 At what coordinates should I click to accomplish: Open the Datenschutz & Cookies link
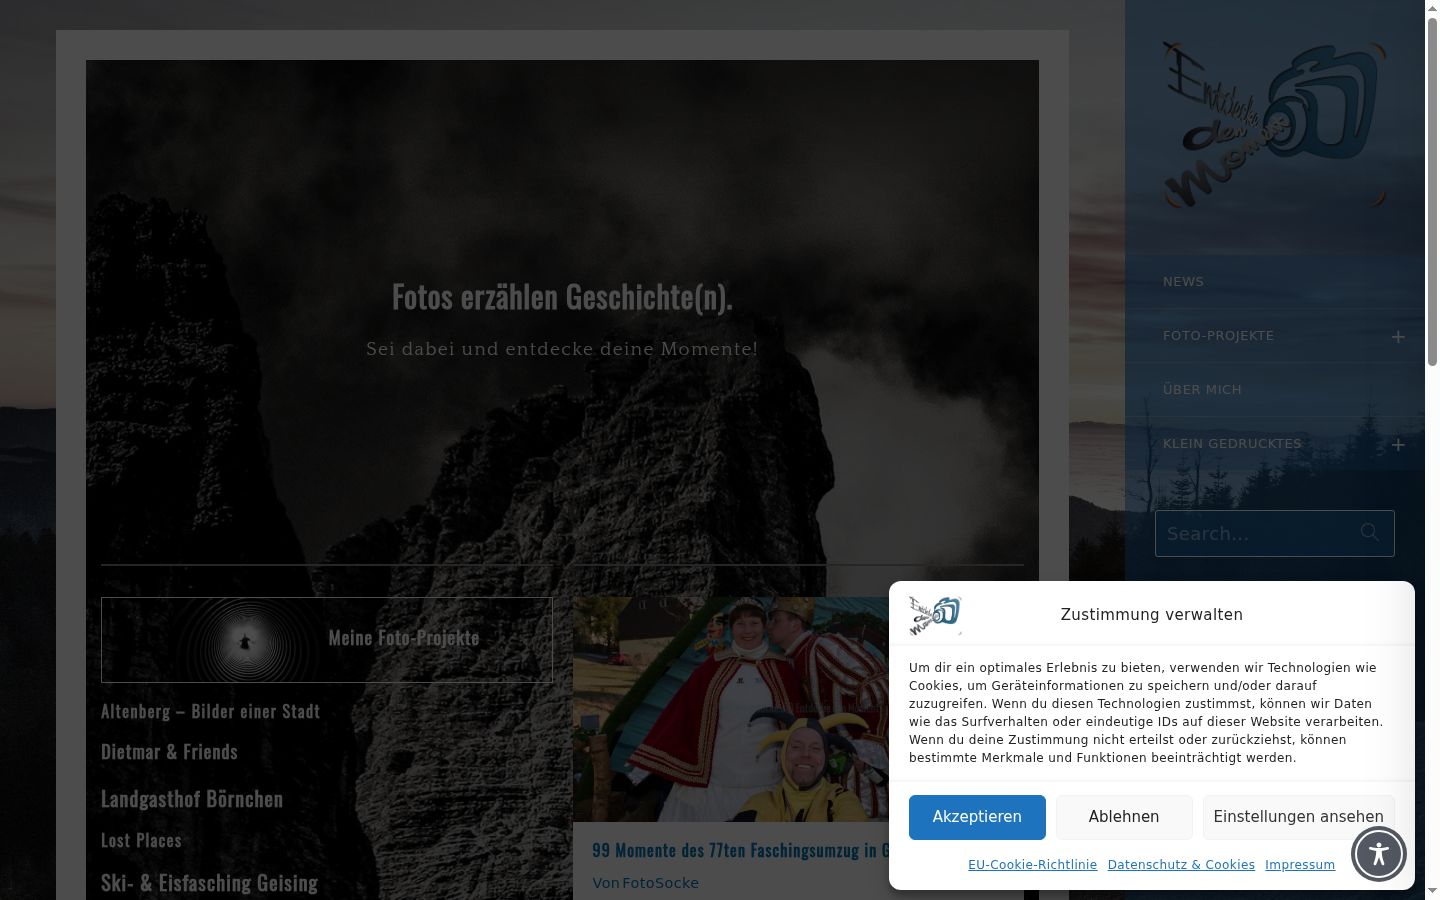pos(1181,865)
